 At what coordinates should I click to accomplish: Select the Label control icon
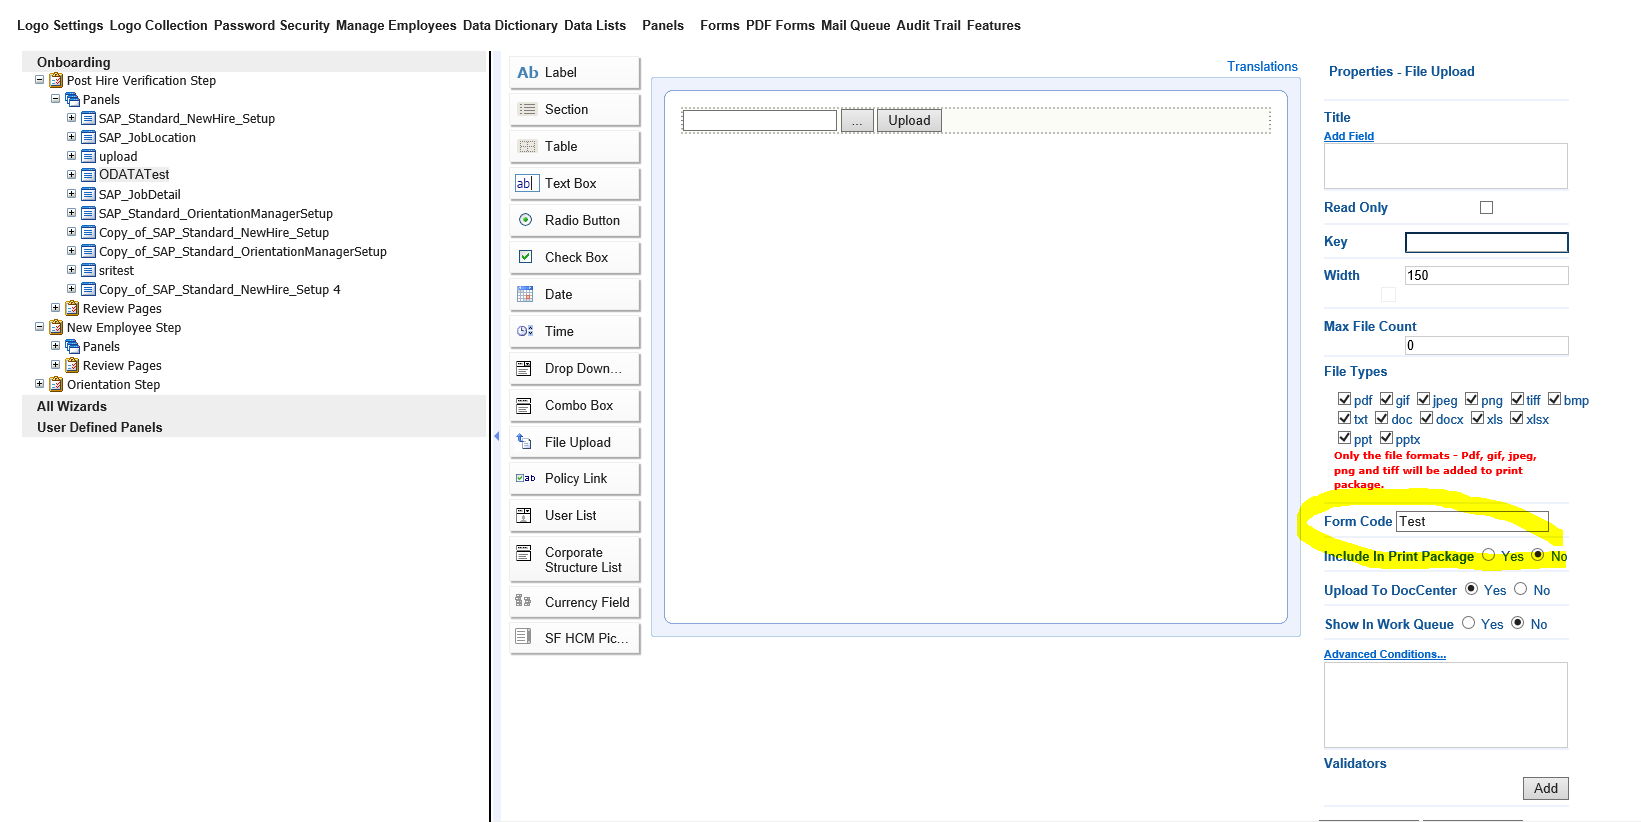click(x=527, y=72)
